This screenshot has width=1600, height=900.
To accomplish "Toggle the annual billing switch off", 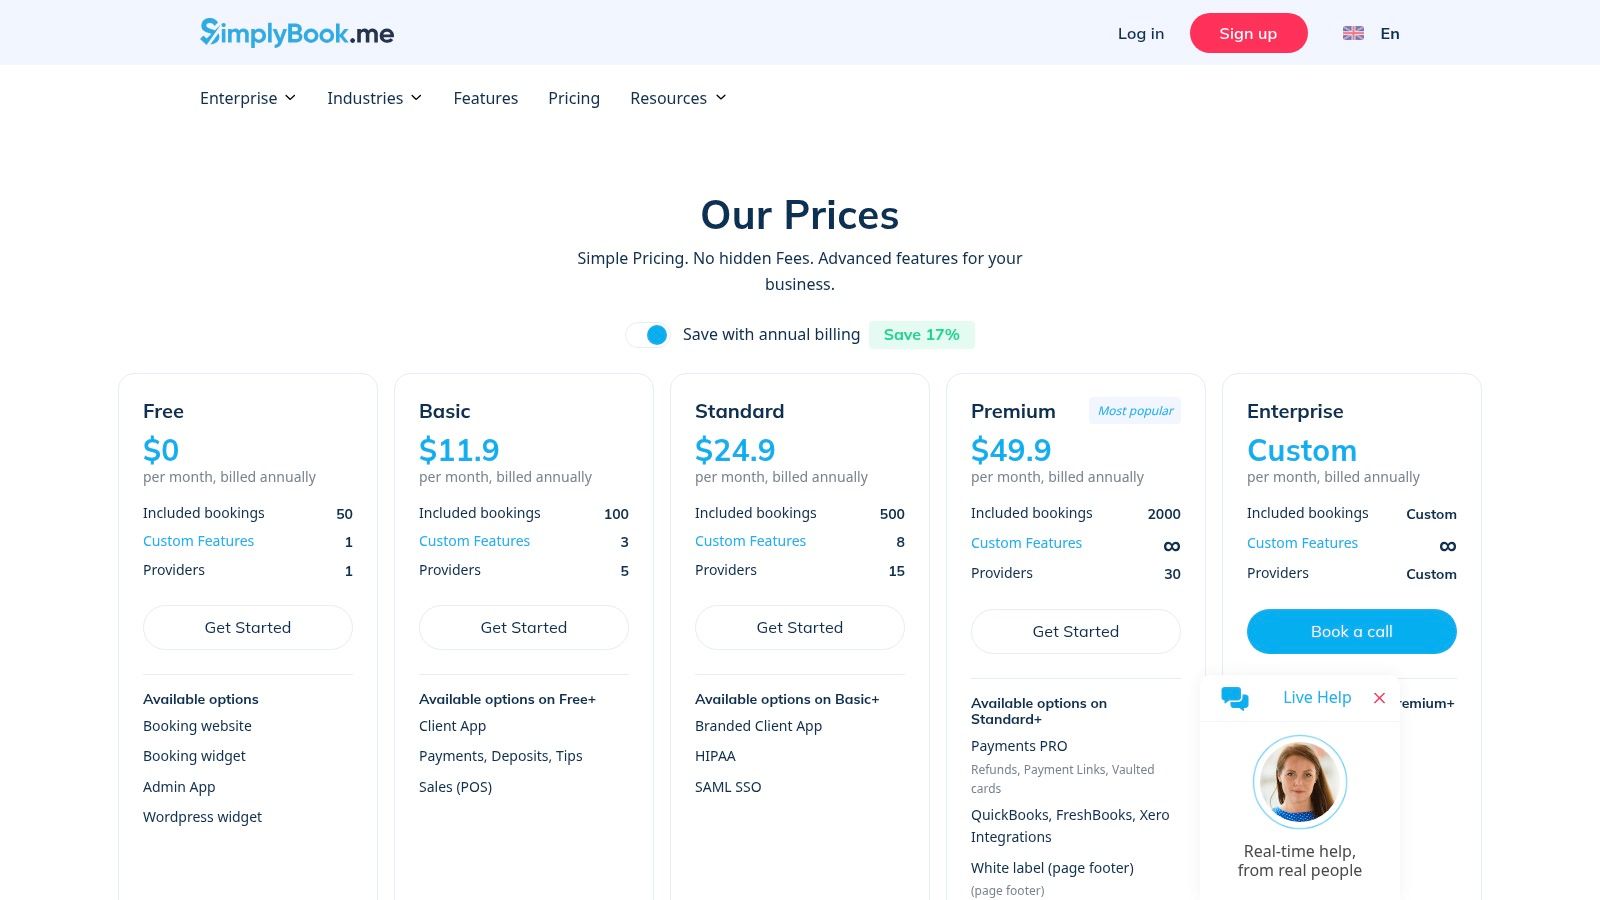I will [648, 335].
